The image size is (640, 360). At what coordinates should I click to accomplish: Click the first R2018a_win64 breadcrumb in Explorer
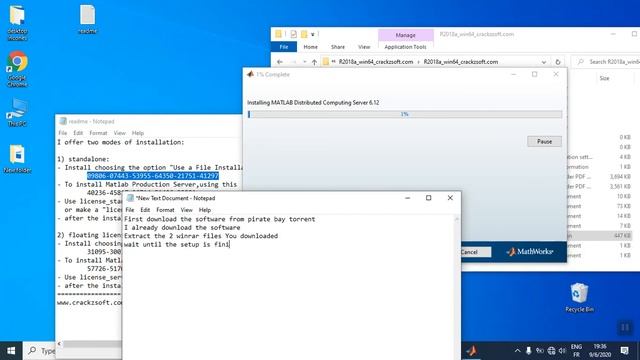coord(376,62)
